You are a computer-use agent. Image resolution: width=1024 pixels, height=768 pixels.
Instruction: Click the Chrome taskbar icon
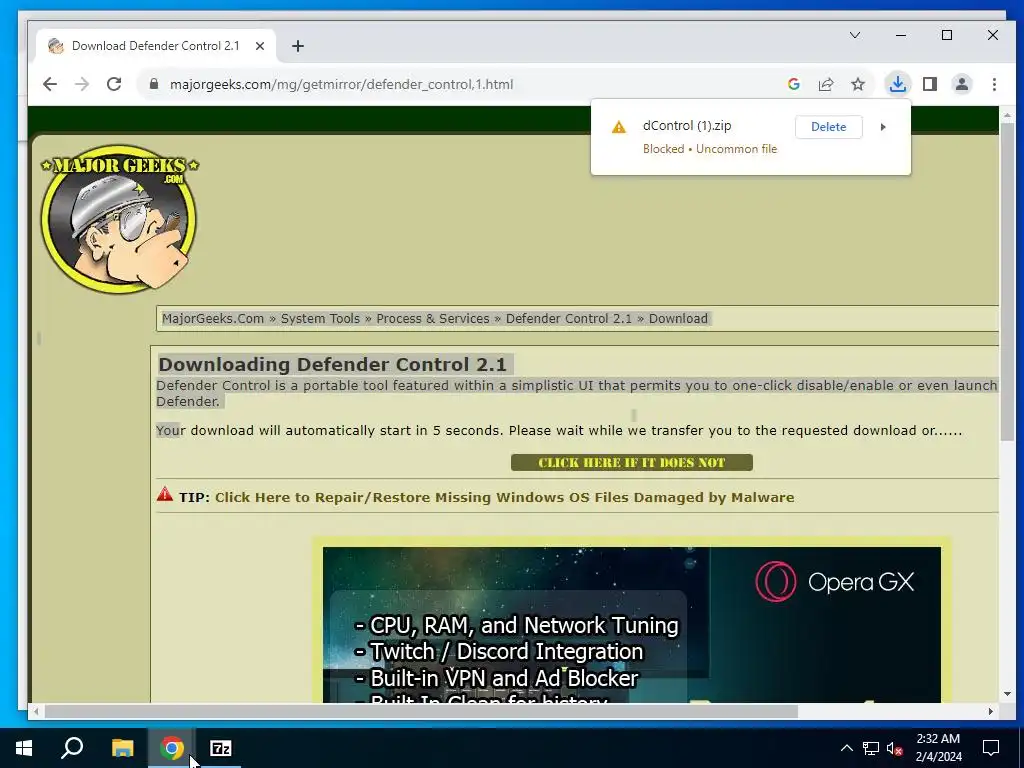(171, 748)
